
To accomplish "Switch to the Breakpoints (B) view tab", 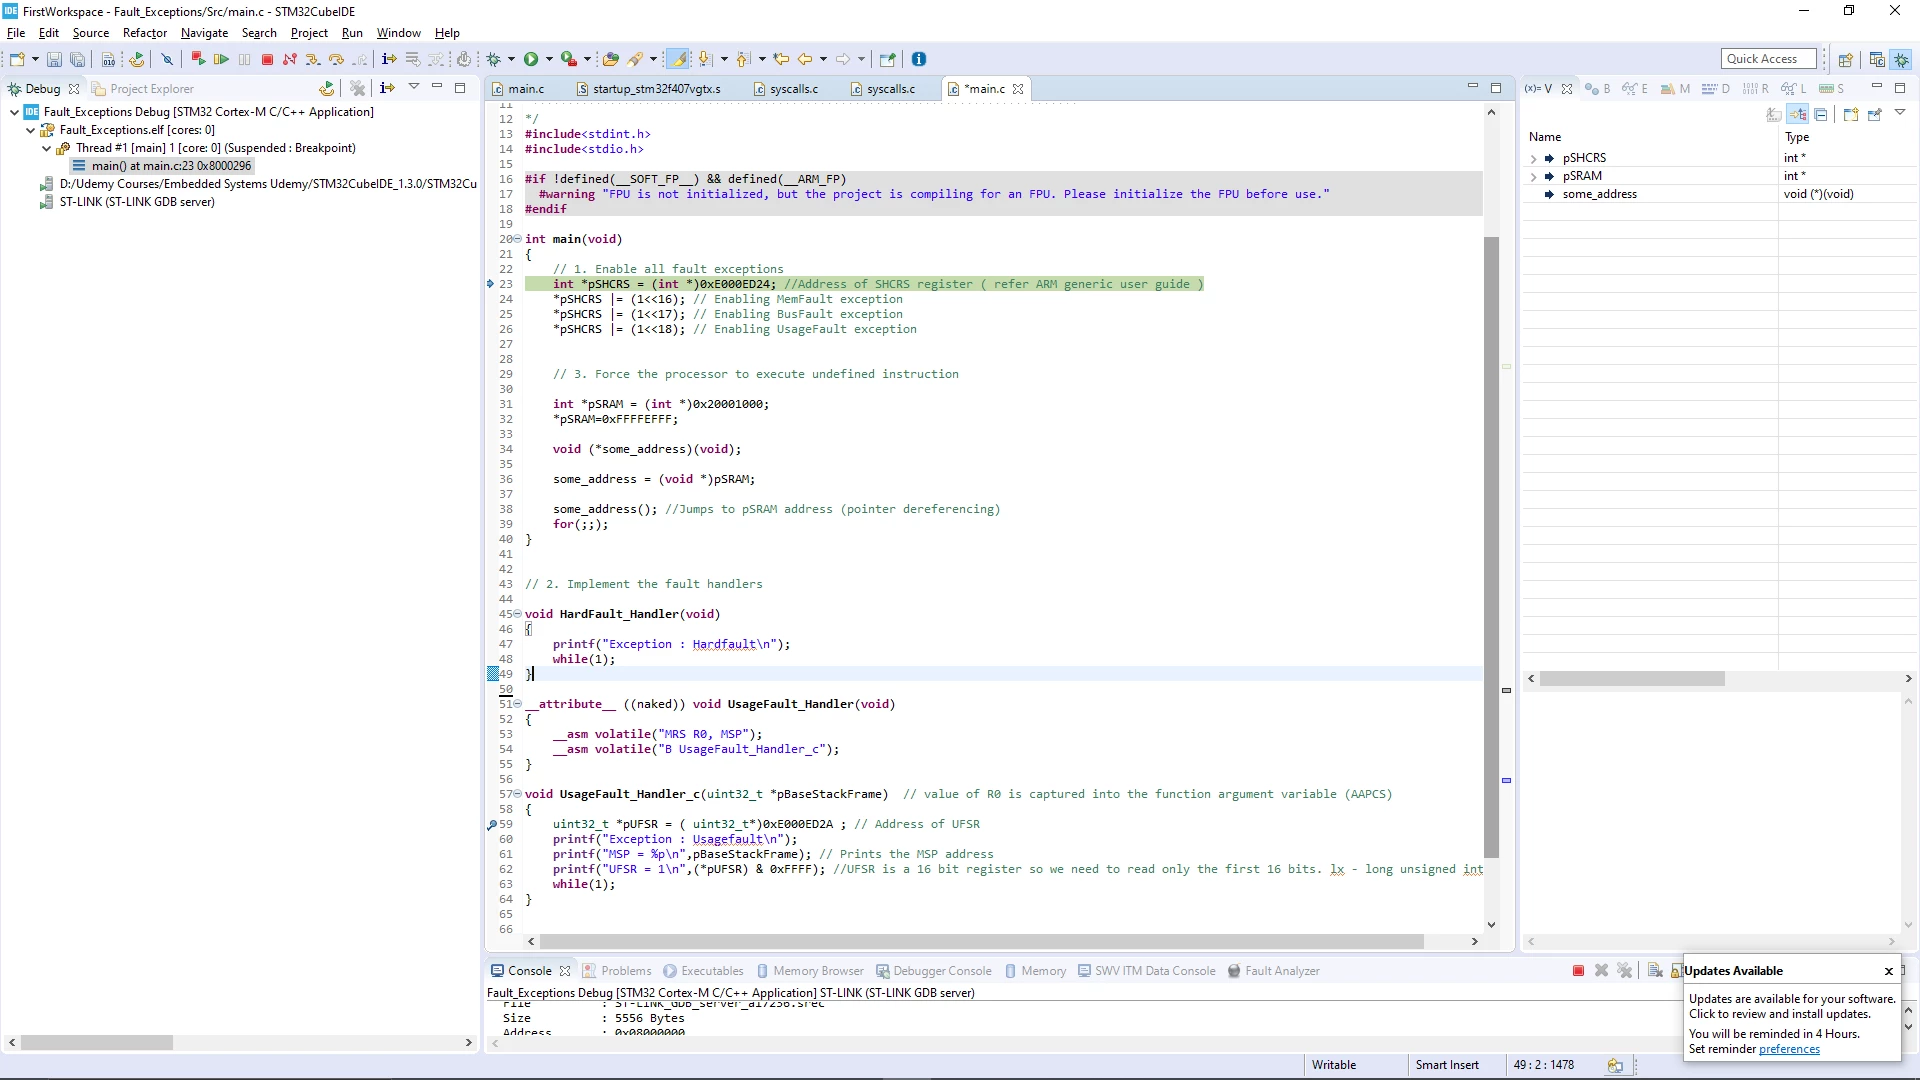I will [x=1598, y=89].
